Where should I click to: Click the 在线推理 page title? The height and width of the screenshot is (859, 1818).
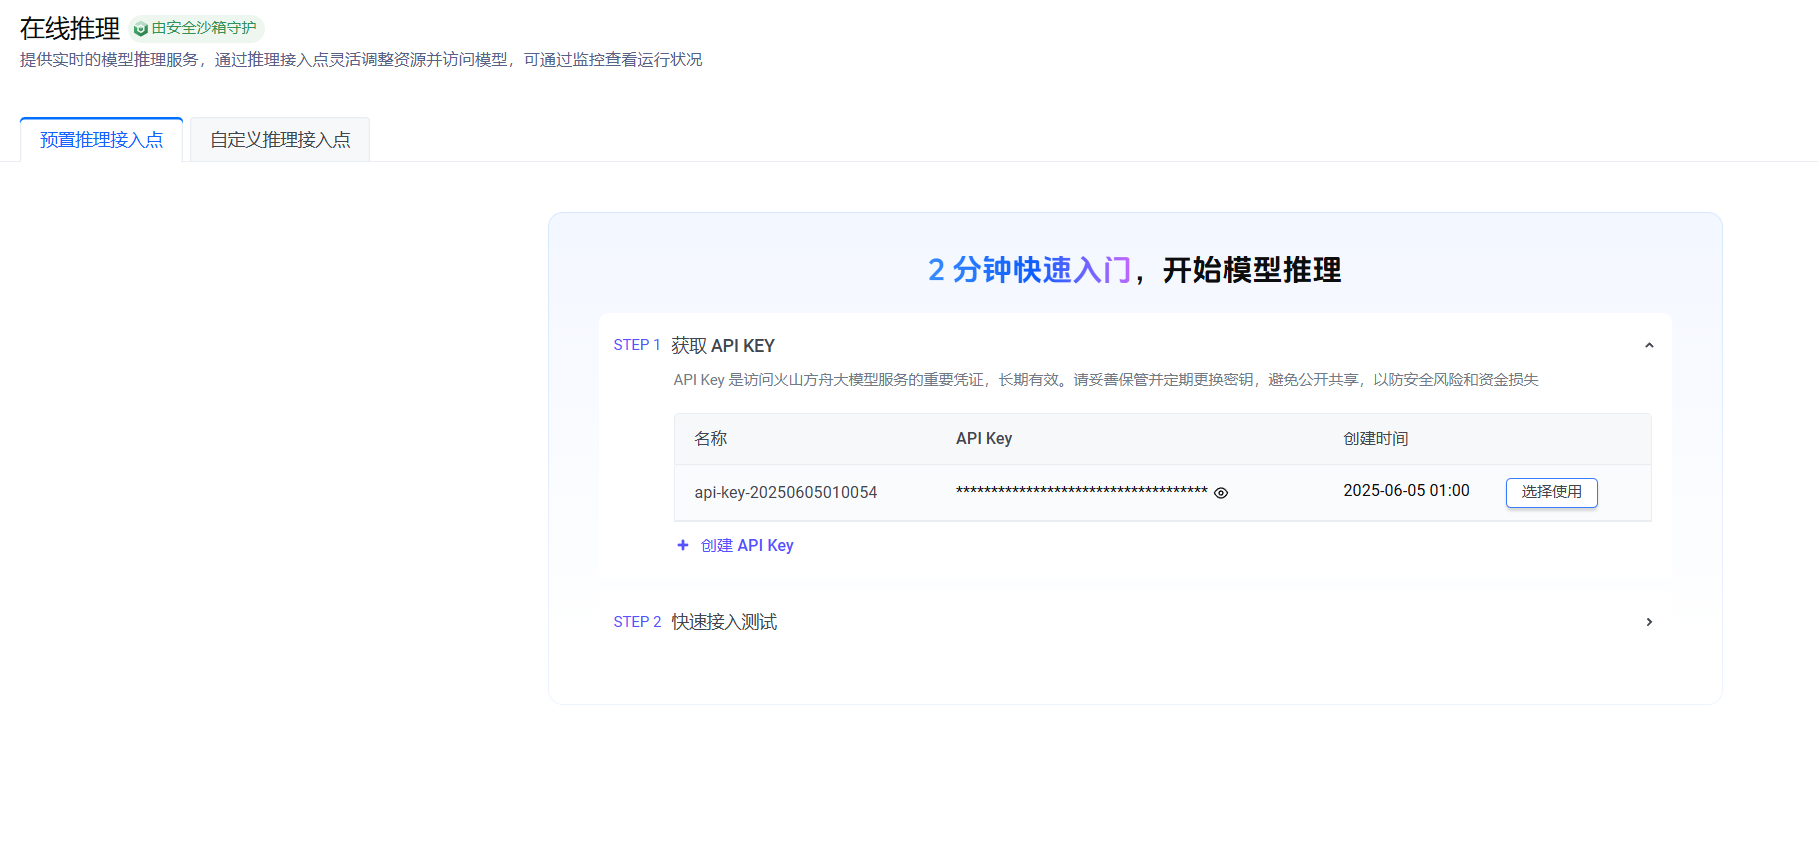[70, 28]
